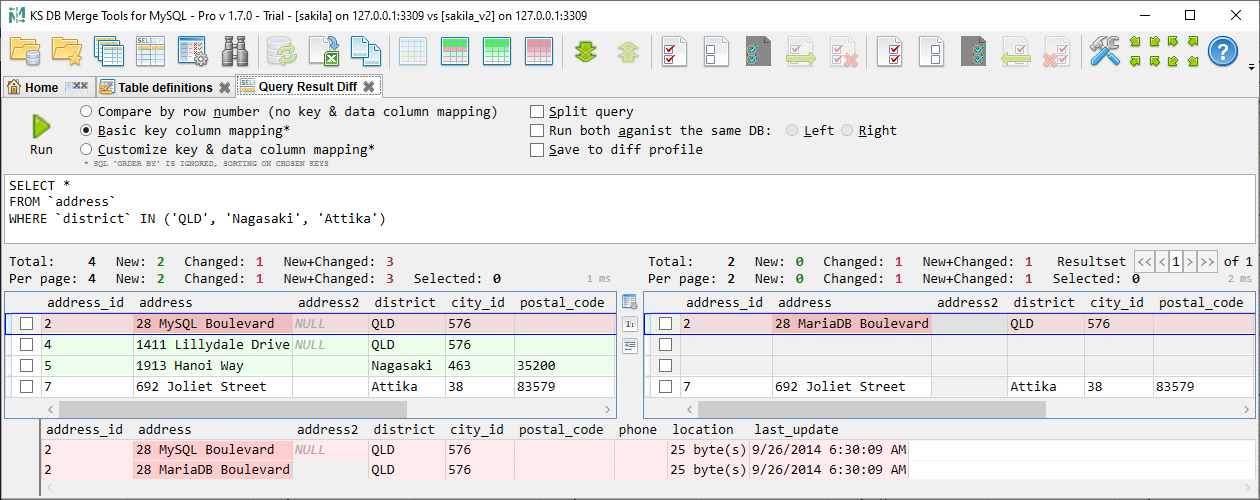Click left grid district column header
The image size is (1260, 500).
(x=406, y=302)
